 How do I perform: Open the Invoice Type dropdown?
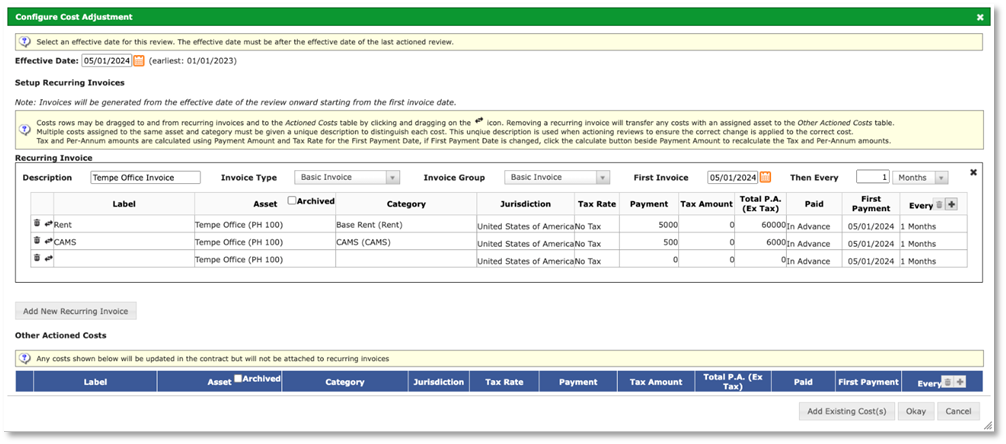(347, 177)
